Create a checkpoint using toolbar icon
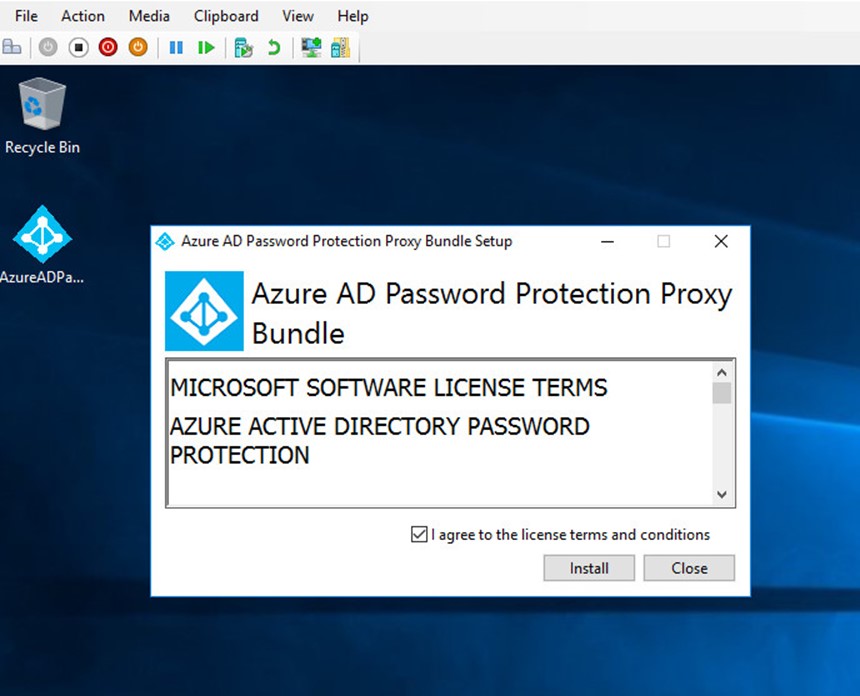This screenshot has width=860, height=696. coord(243,48)
